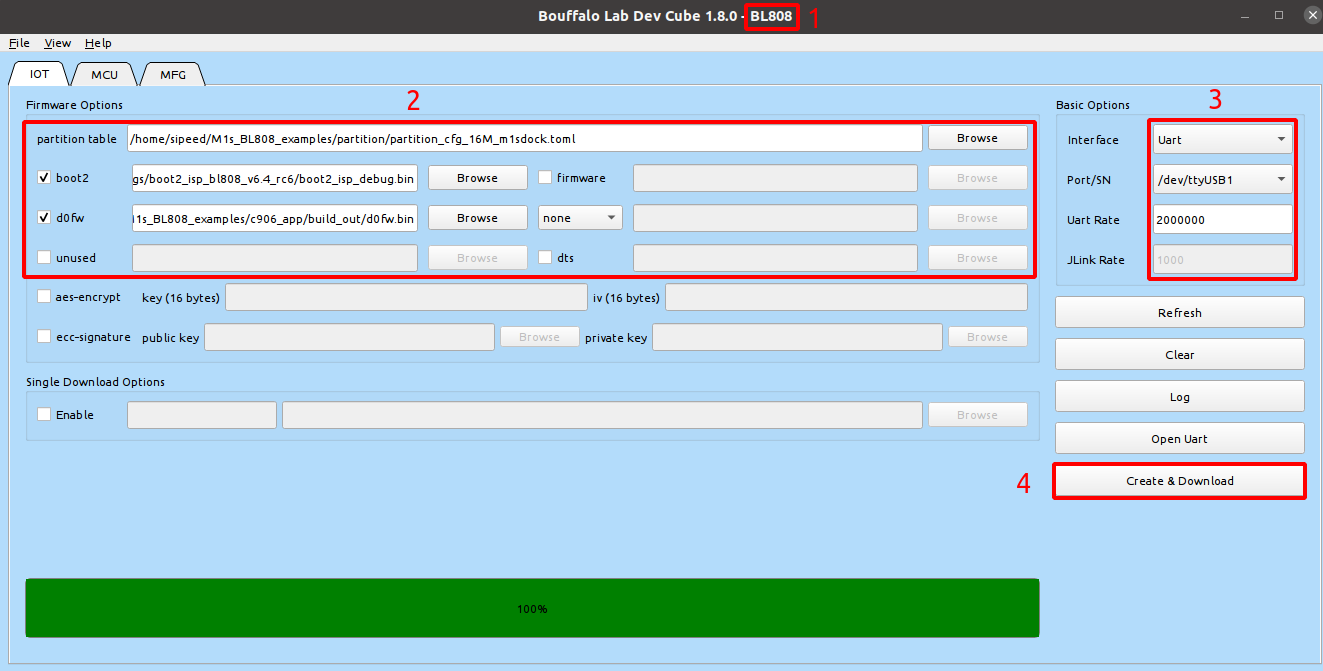
Task: Click the Clear button
Action: 1180,355
